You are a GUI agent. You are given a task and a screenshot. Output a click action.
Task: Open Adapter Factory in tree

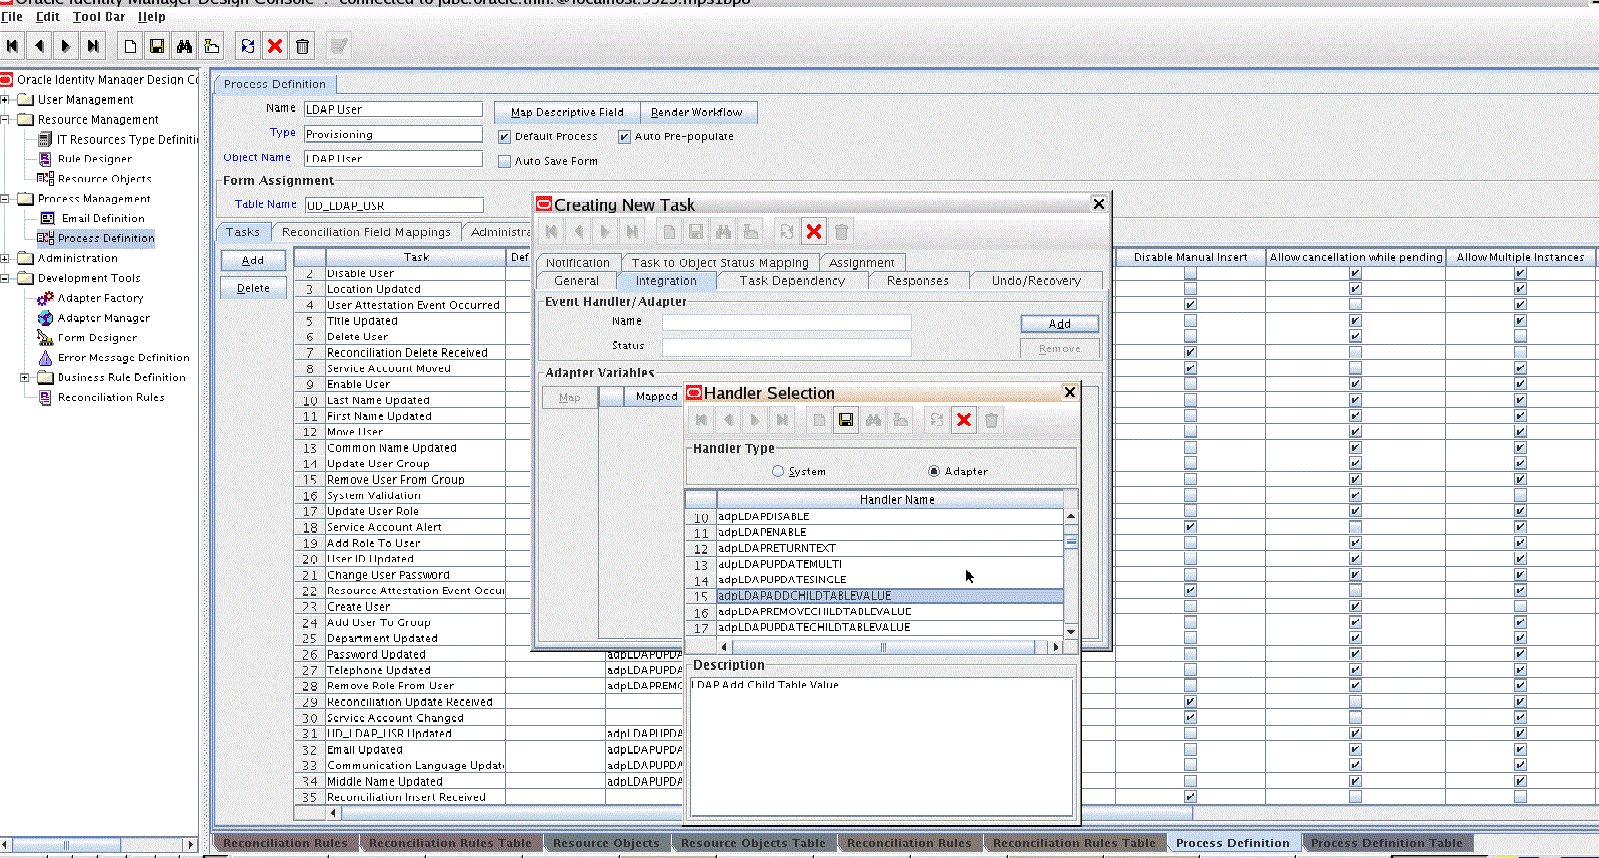coord(100,298)
